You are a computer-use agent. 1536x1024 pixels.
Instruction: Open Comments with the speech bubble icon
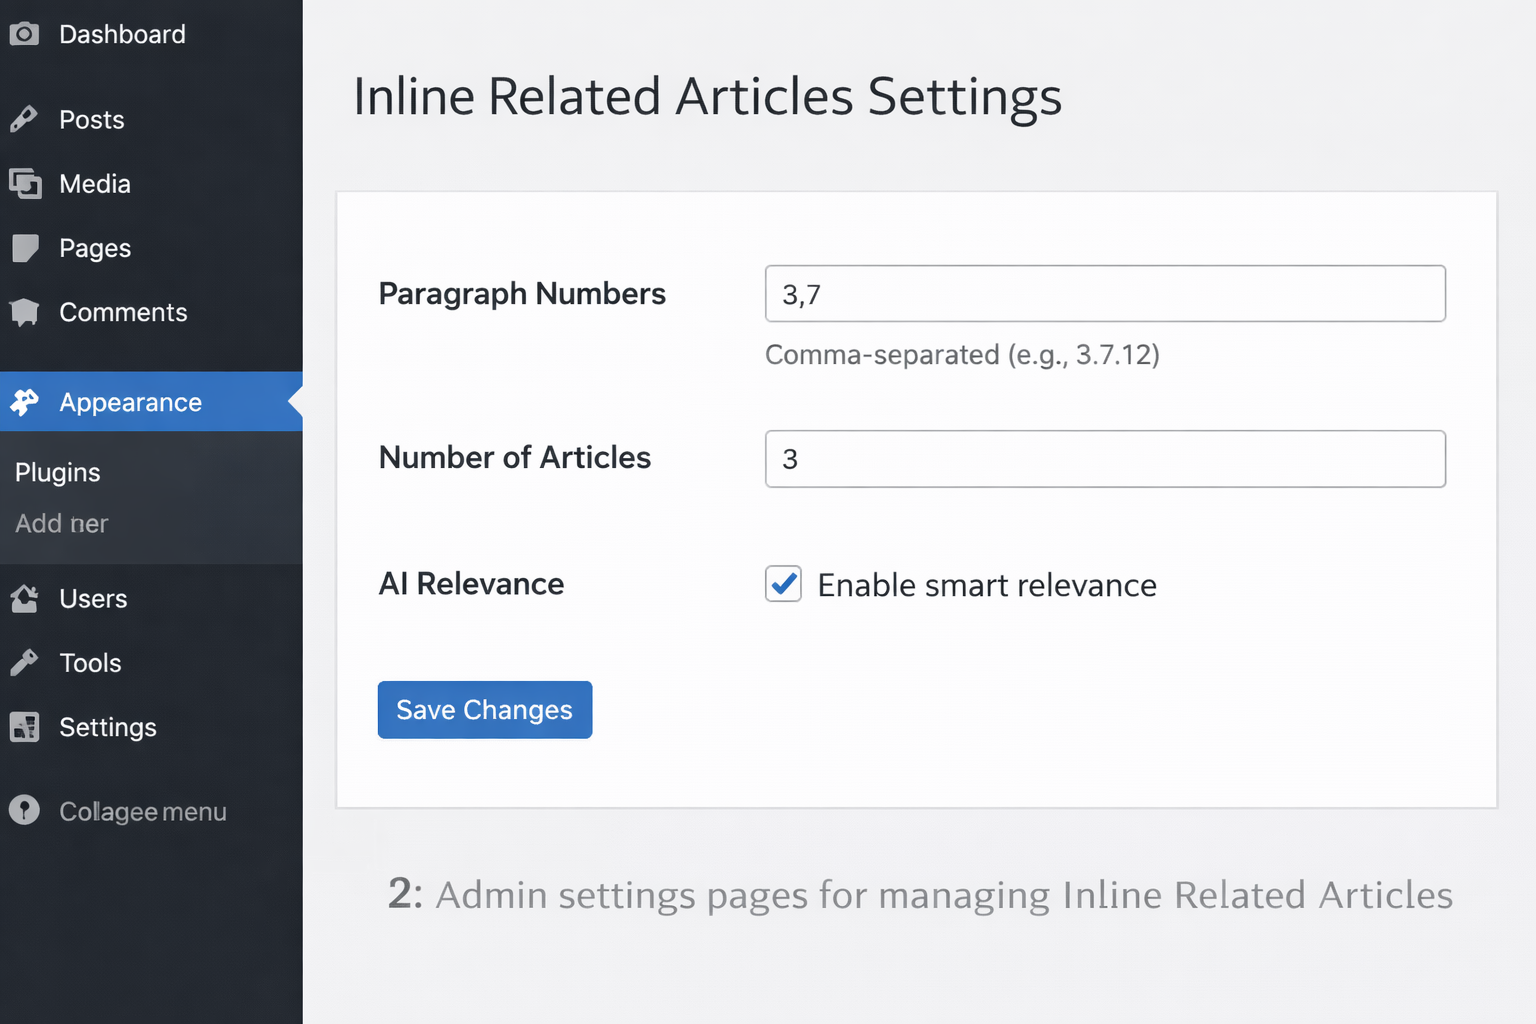click(25, 312)
